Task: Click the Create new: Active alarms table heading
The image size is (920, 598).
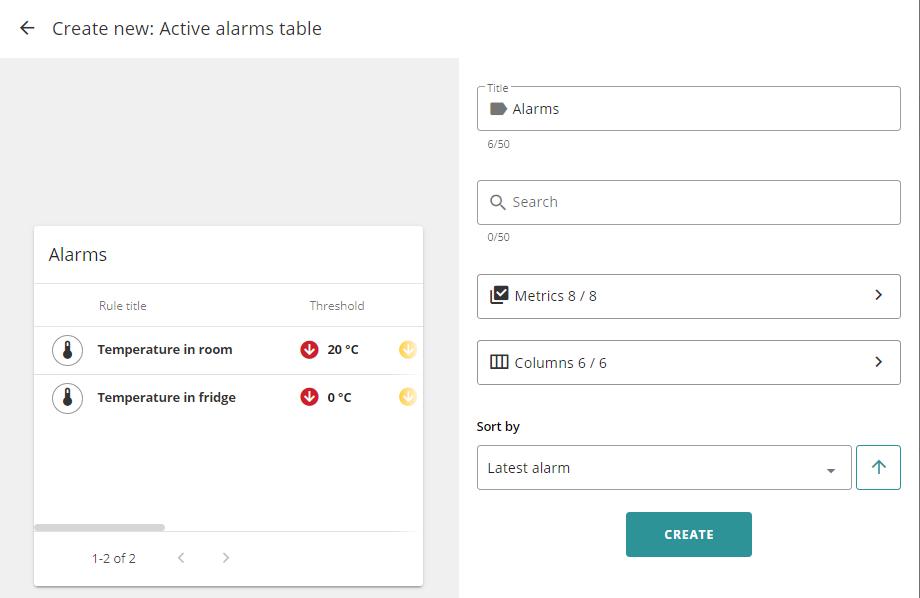Action: (187, 28)
